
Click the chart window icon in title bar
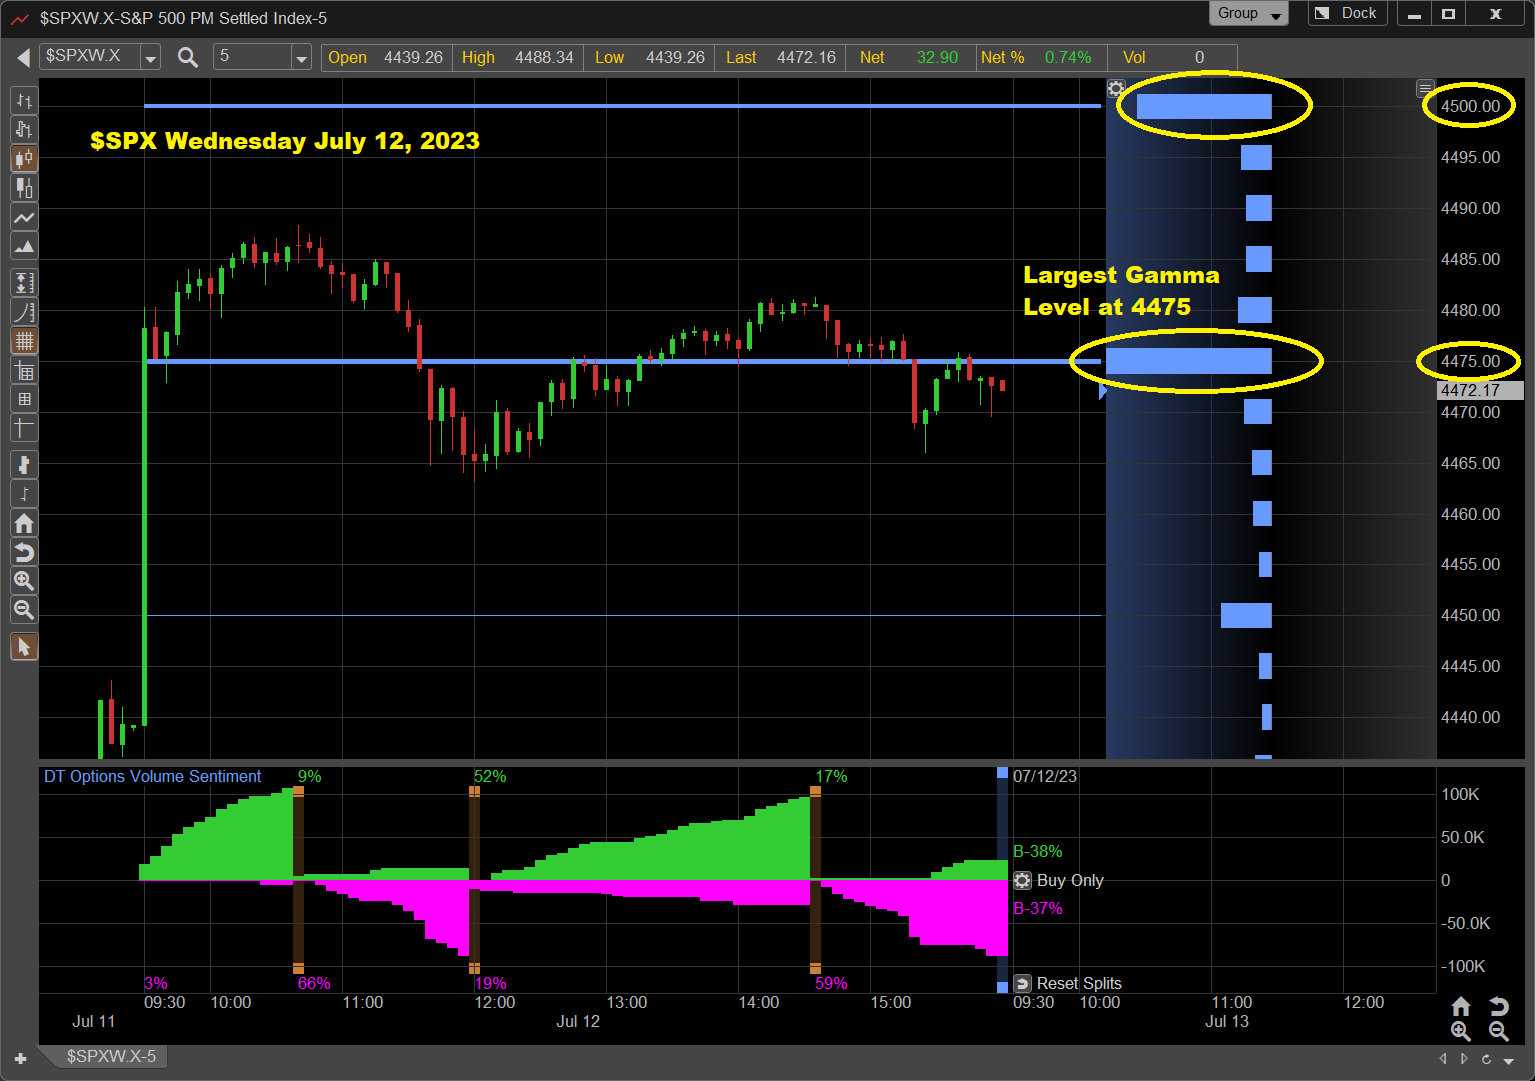19,18
